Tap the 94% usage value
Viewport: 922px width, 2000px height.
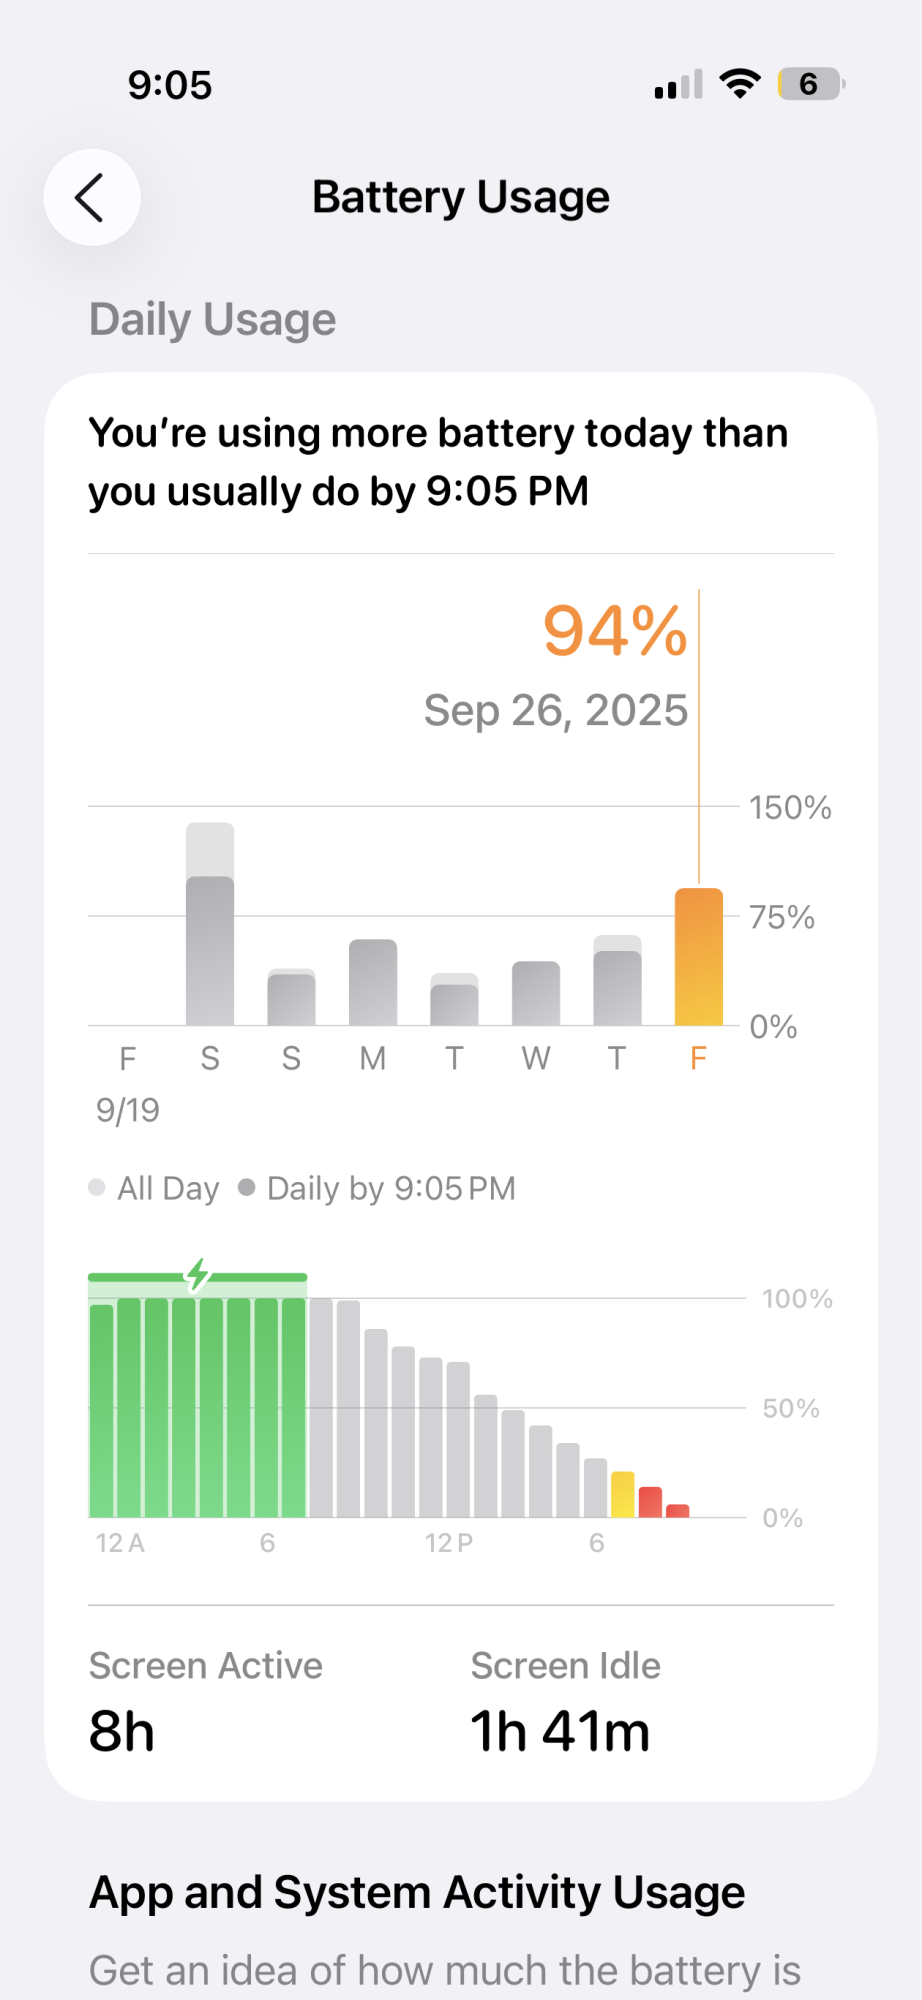click(x=614, y=632)
